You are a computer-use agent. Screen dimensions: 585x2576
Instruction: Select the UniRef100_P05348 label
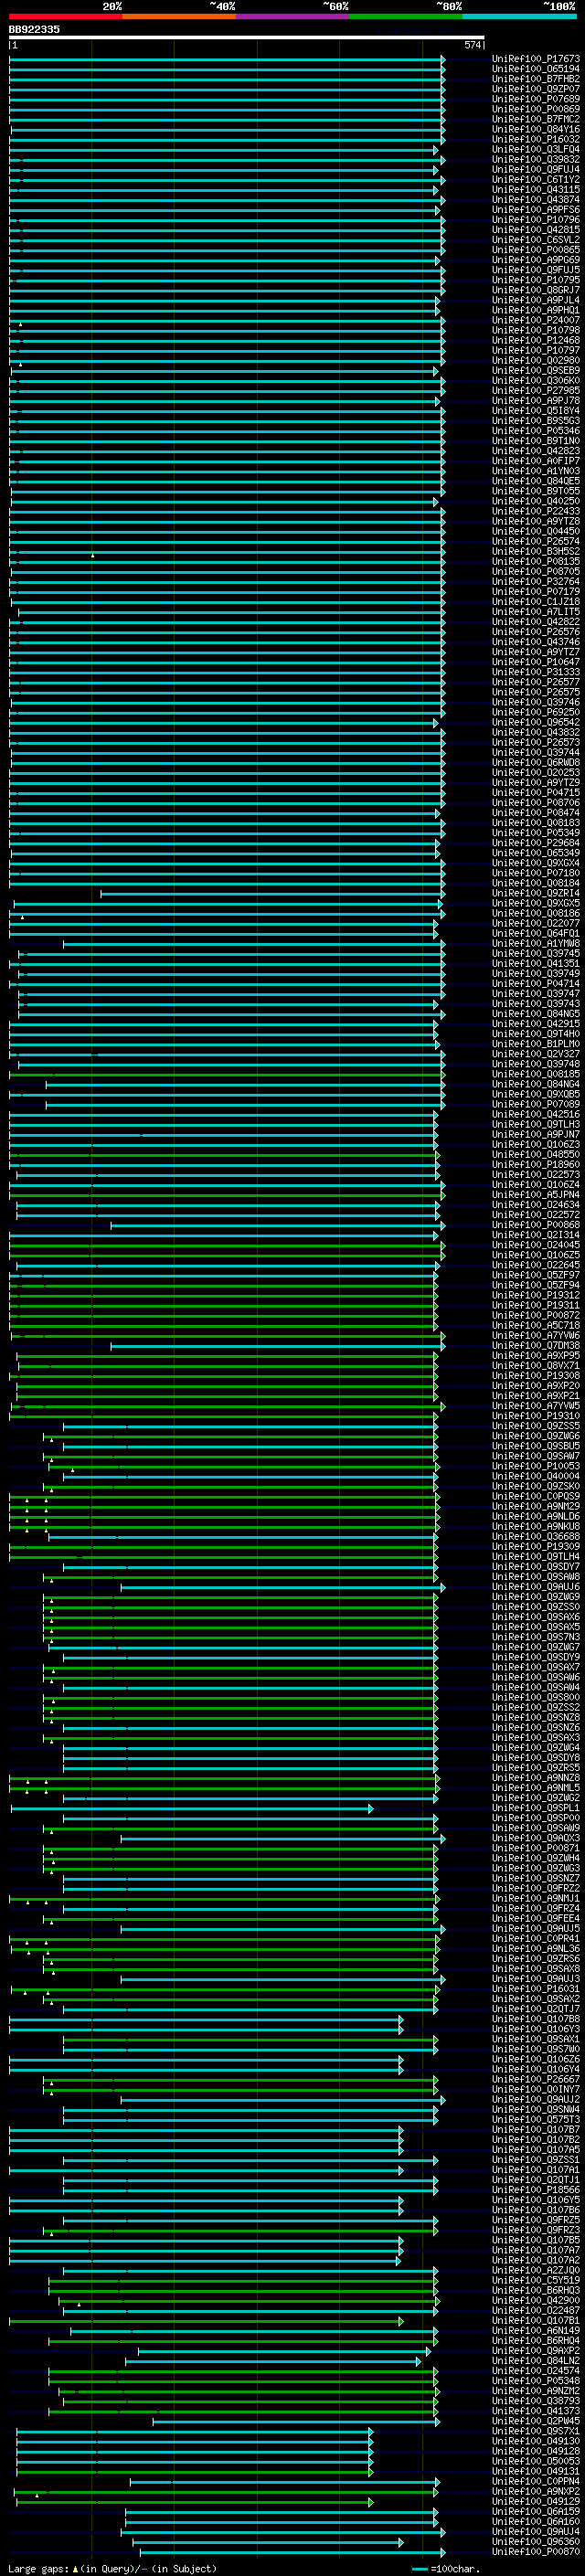536,2381
